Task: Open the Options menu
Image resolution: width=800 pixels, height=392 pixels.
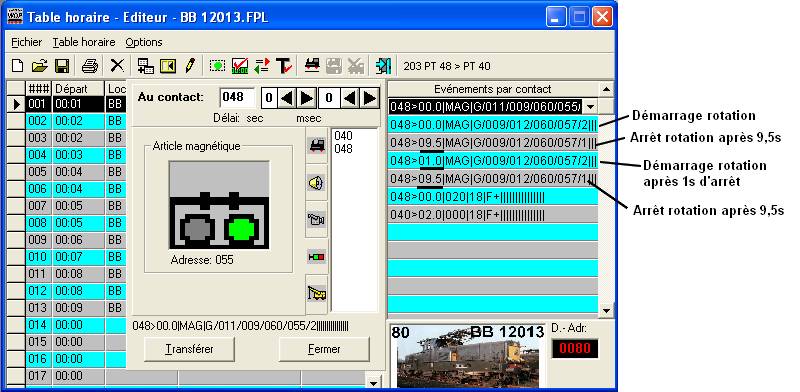Action: [144, 42]
